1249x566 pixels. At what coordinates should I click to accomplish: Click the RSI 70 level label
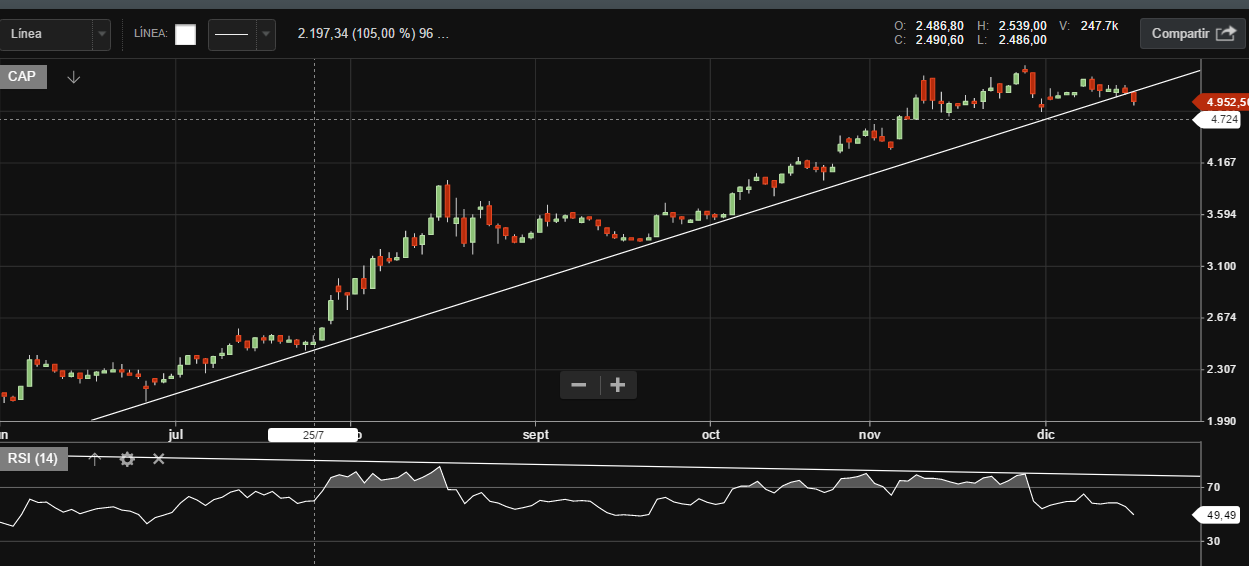click(x=1213, y=488)
